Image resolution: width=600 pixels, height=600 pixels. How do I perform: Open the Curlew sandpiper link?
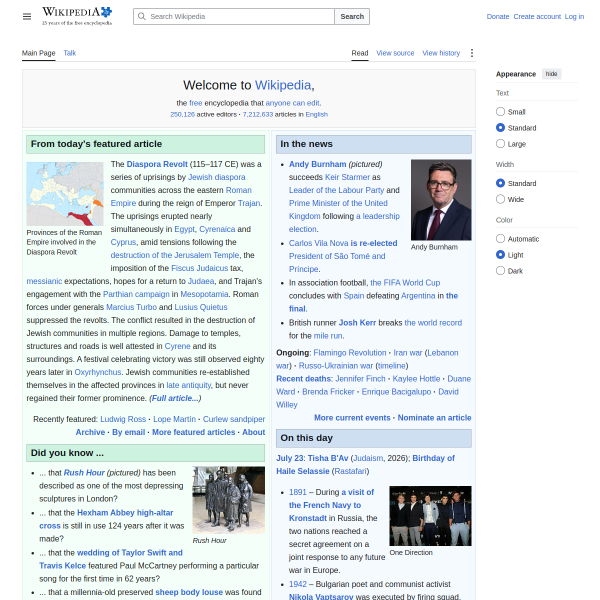233,419
